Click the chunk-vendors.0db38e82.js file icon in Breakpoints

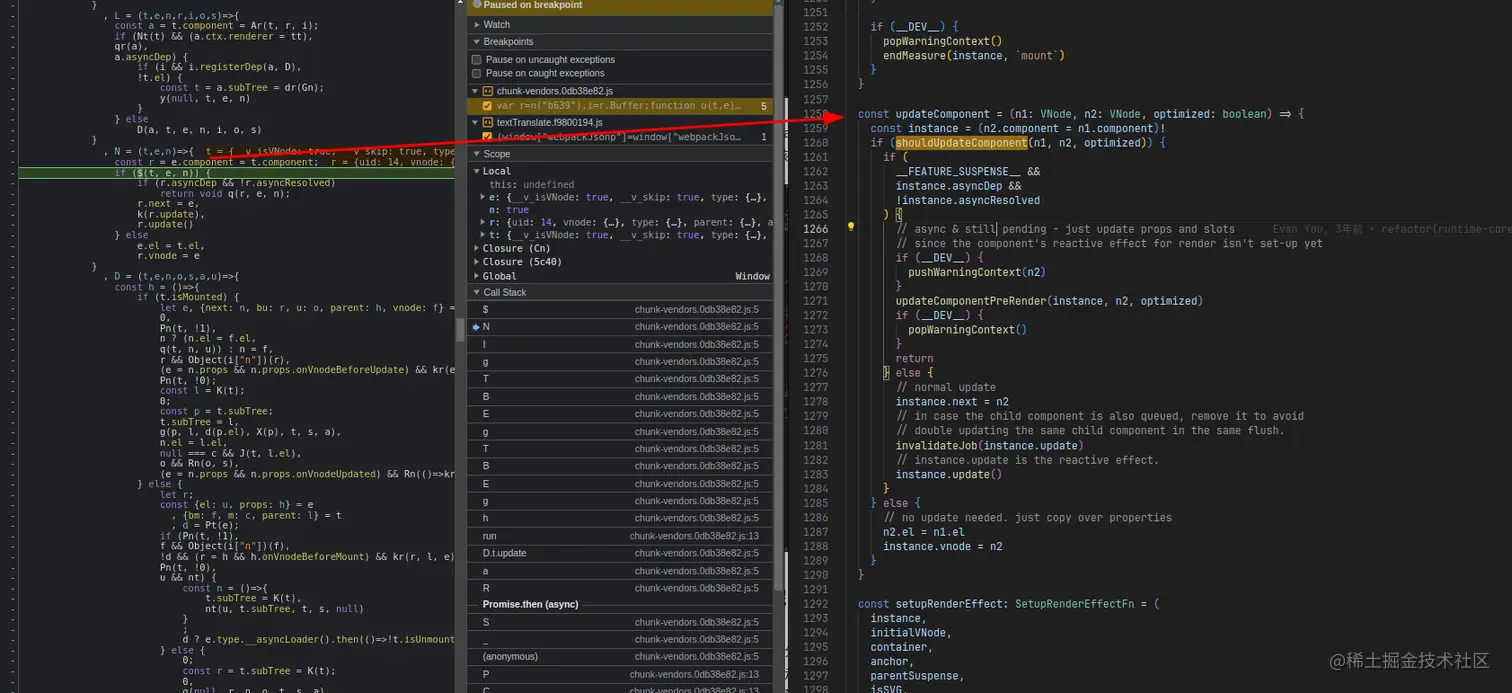click(x=488, y=91)
